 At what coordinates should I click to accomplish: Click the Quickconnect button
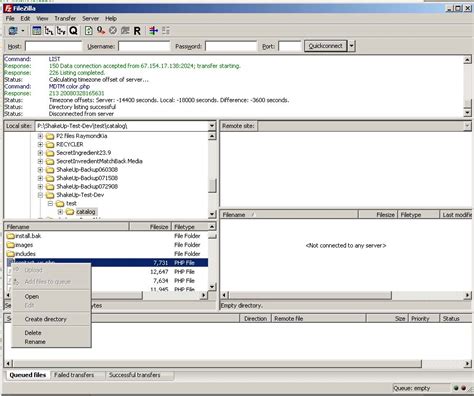coord(325,46)
